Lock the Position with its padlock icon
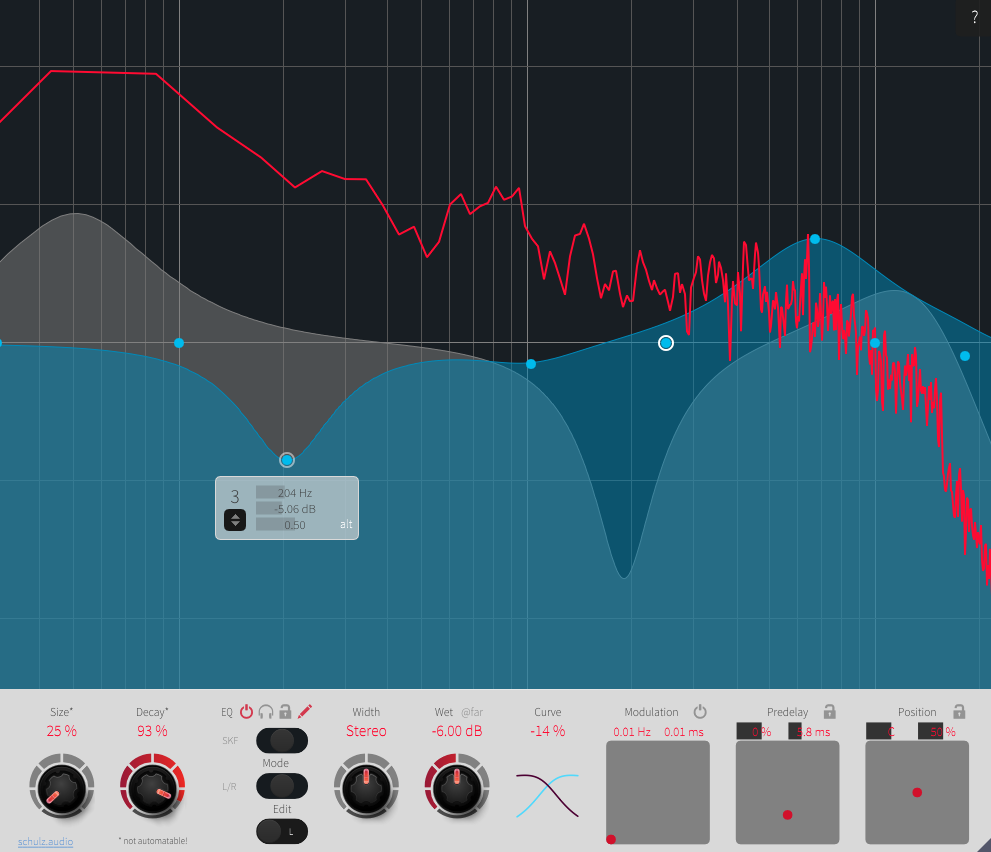 [x=958, y=712]
